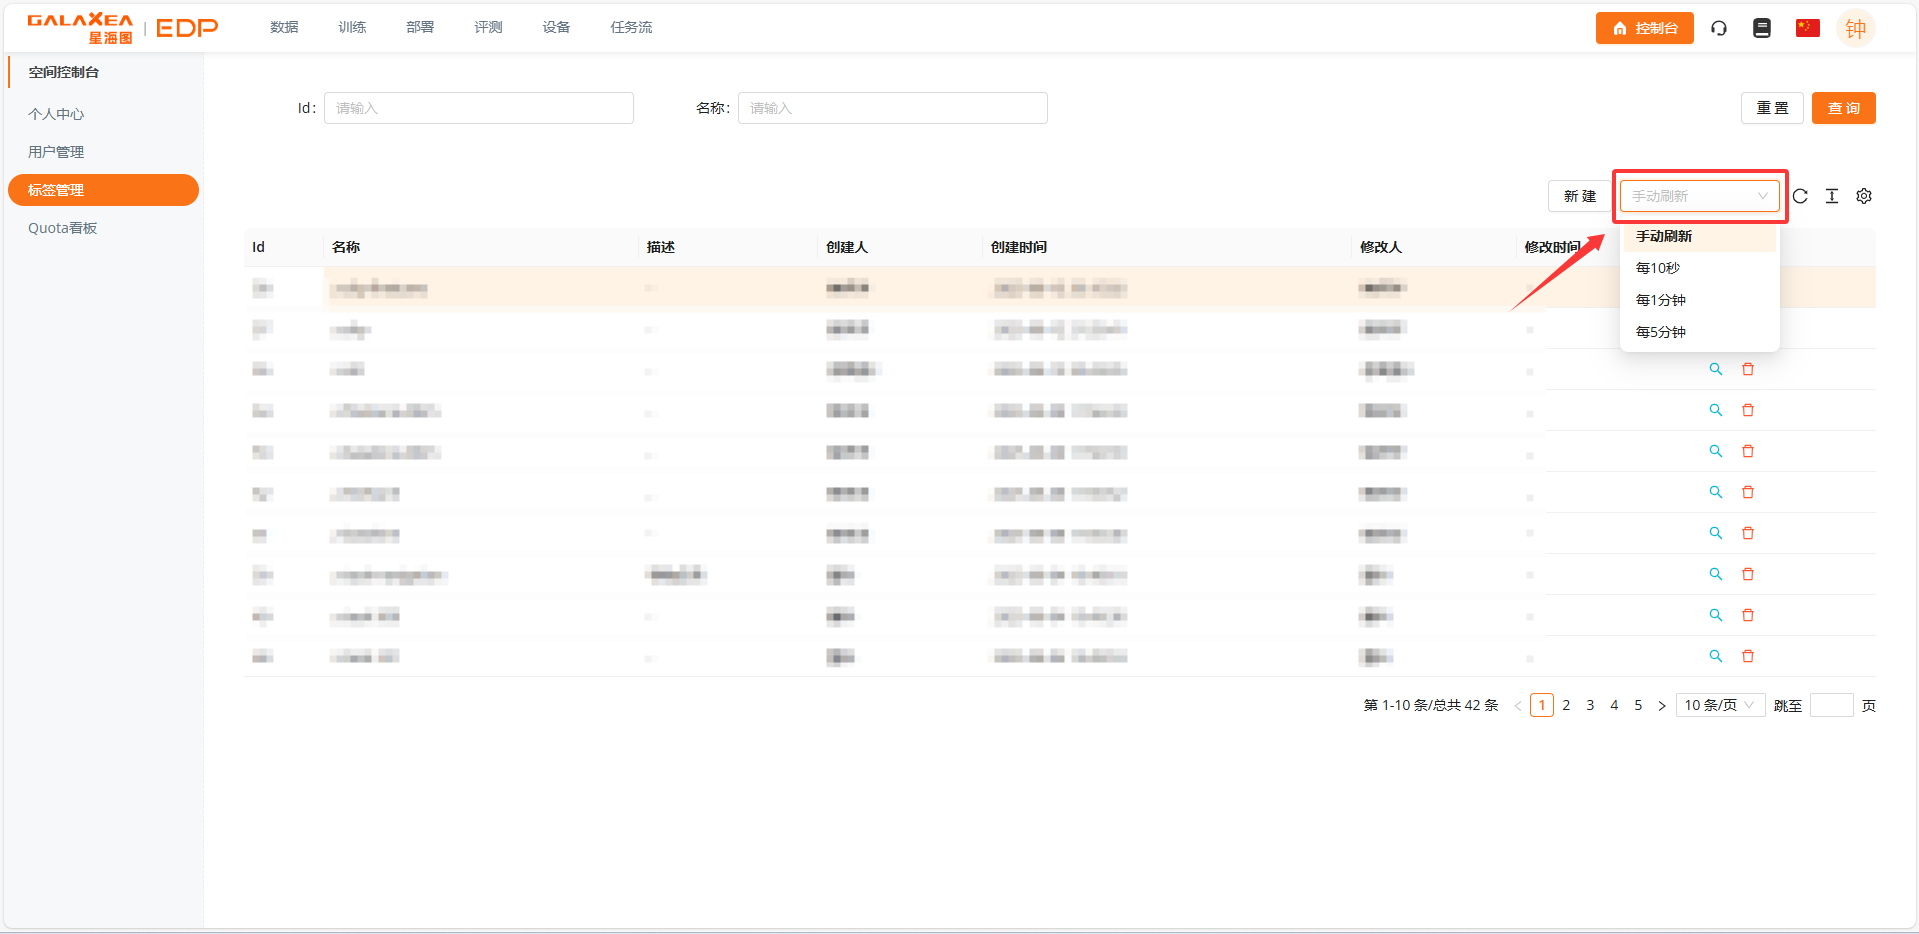The height and width of the screenshot is (934, 1919).
Task: Select the 每10秒 refresh option
Action: click(x=1658, y=268)
